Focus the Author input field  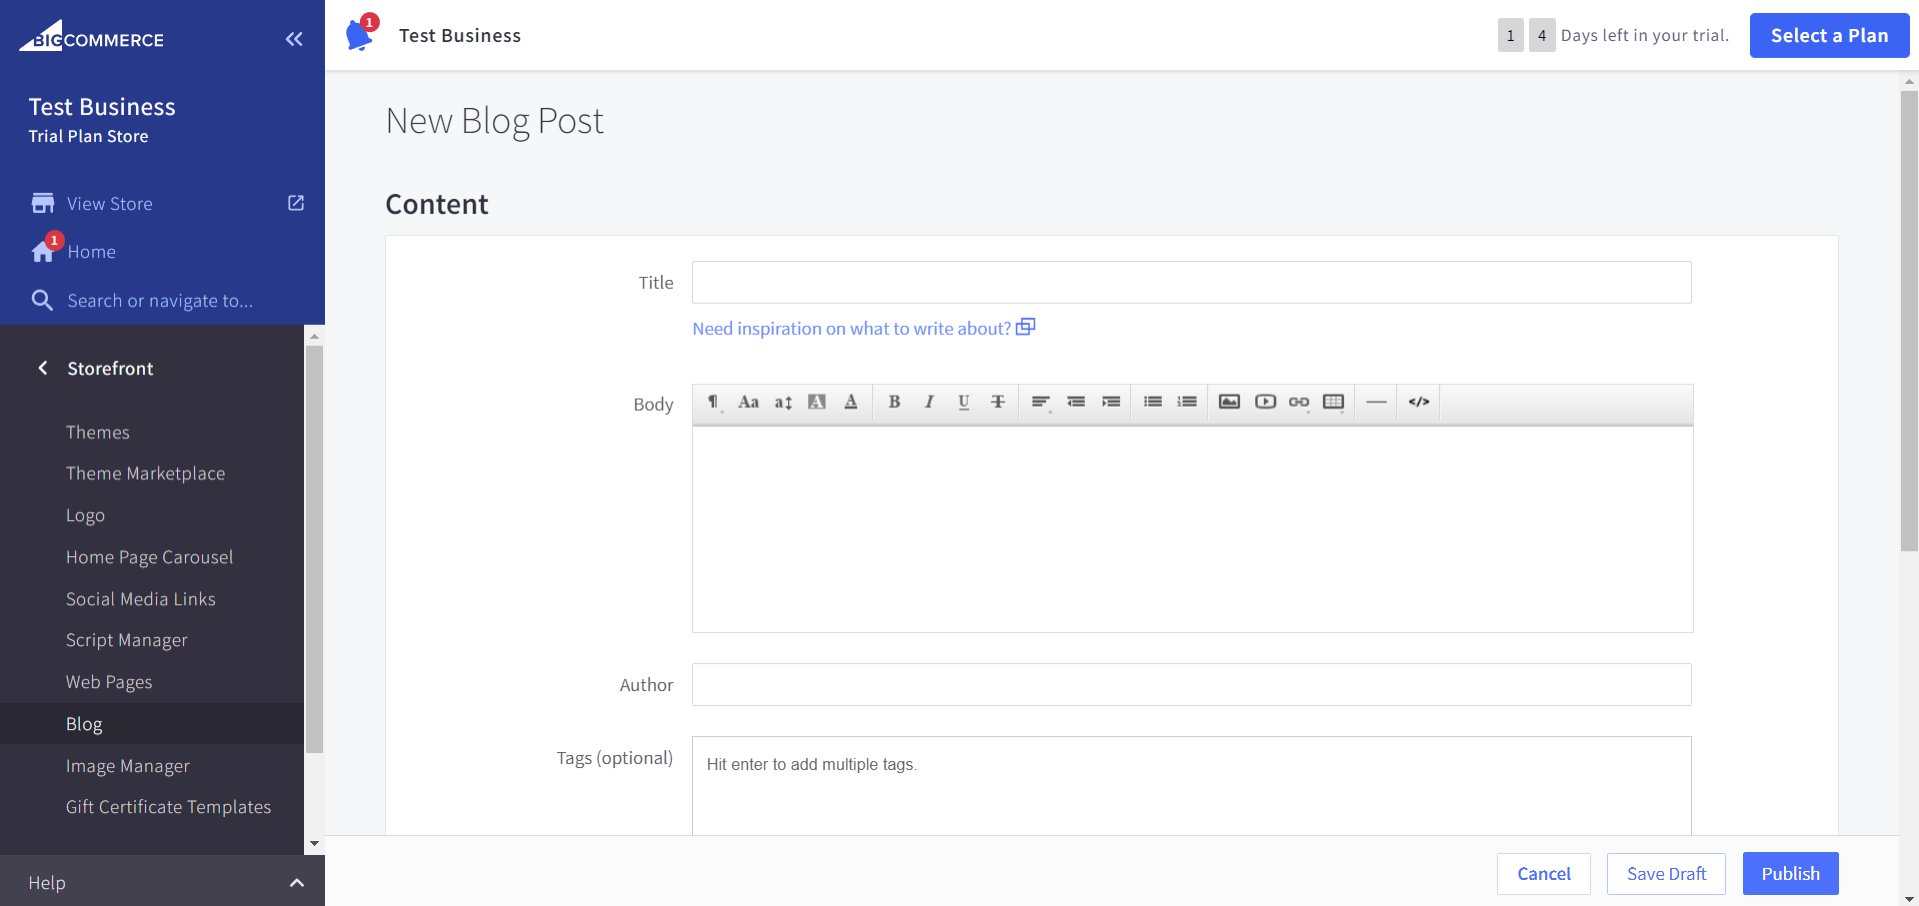(1192, 685)
